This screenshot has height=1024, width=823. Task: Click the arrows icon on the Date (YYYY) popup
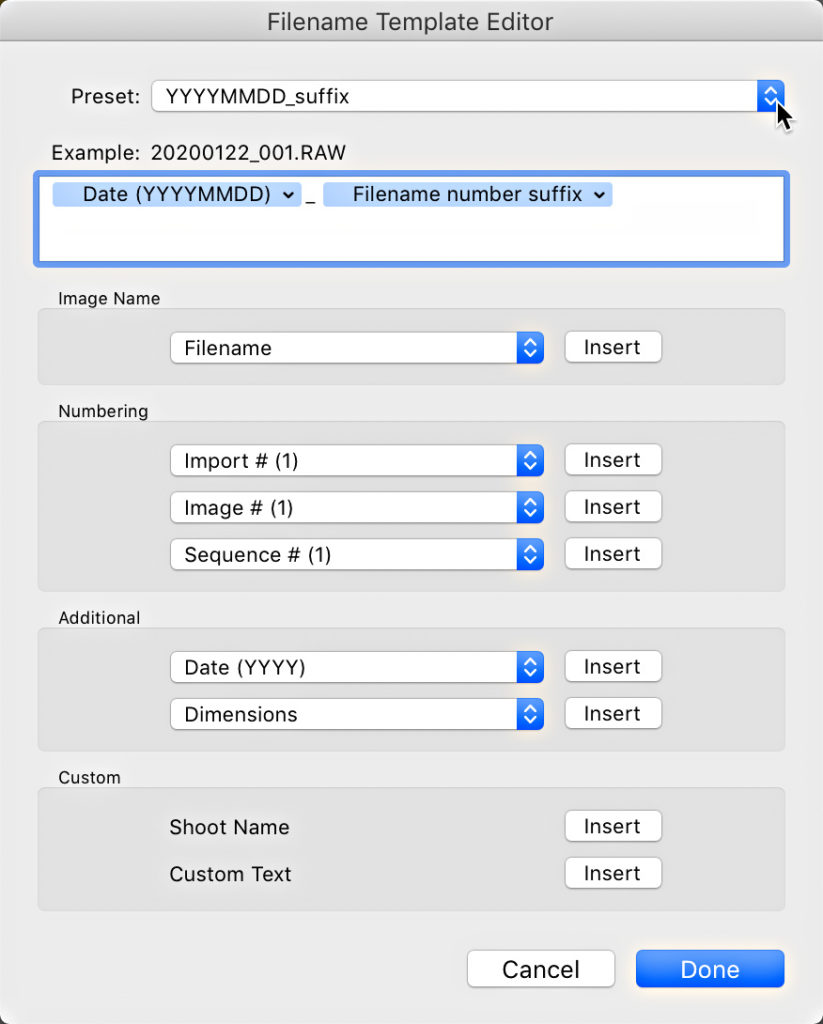coord(531,667)
